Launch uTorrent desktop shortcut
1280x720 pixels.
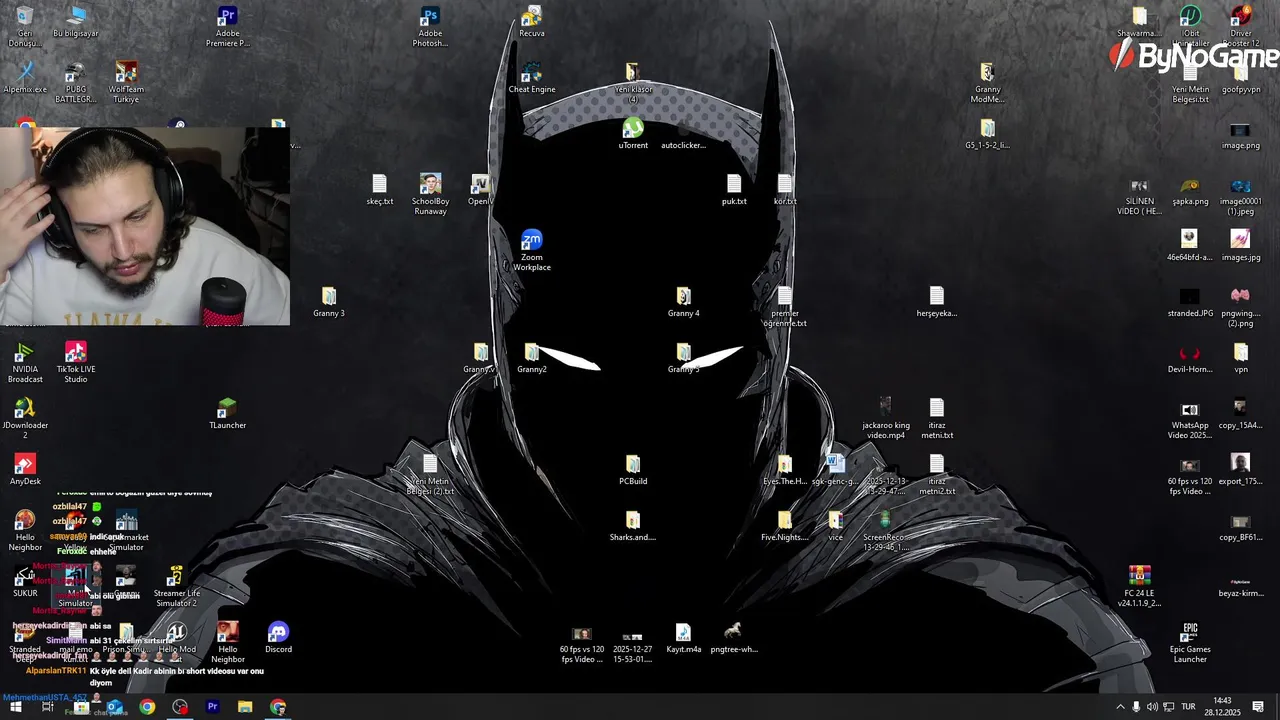pos(633,134)
